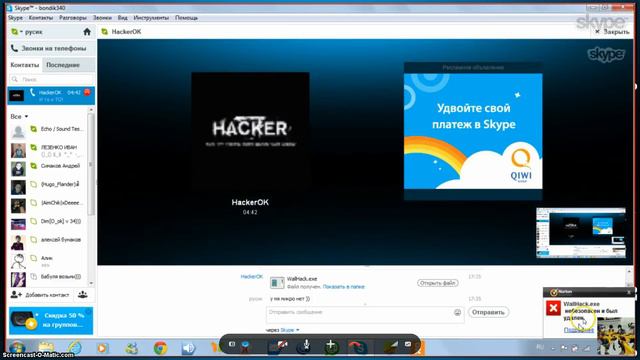Screen dimensions: 640x360
Task: Click full screen icon in call toolbar
Action: (x=408, y=344)
